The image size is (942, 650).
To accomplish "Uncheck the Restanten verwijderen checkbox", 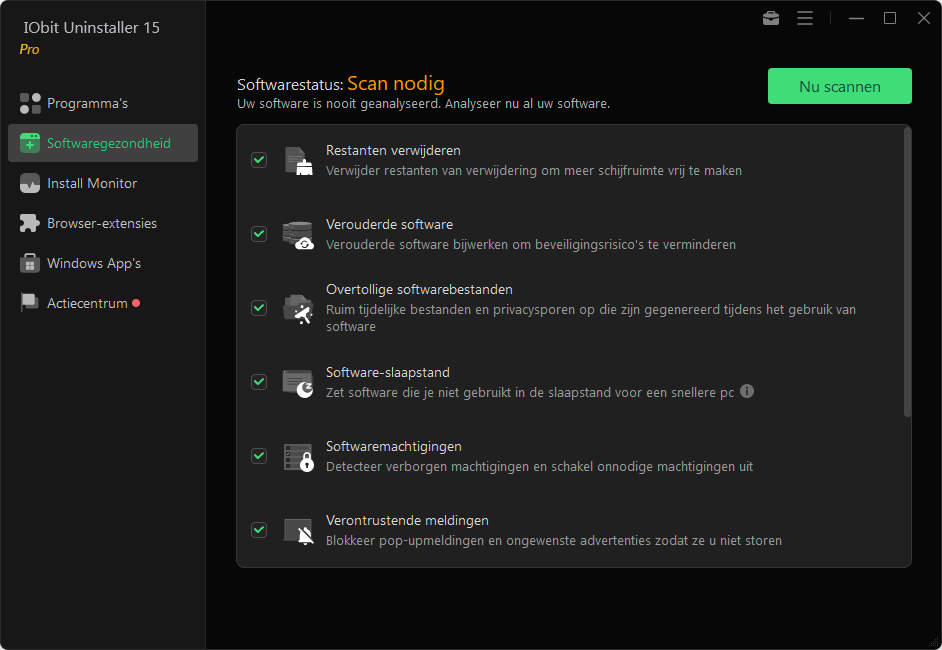I will (259, 160).
